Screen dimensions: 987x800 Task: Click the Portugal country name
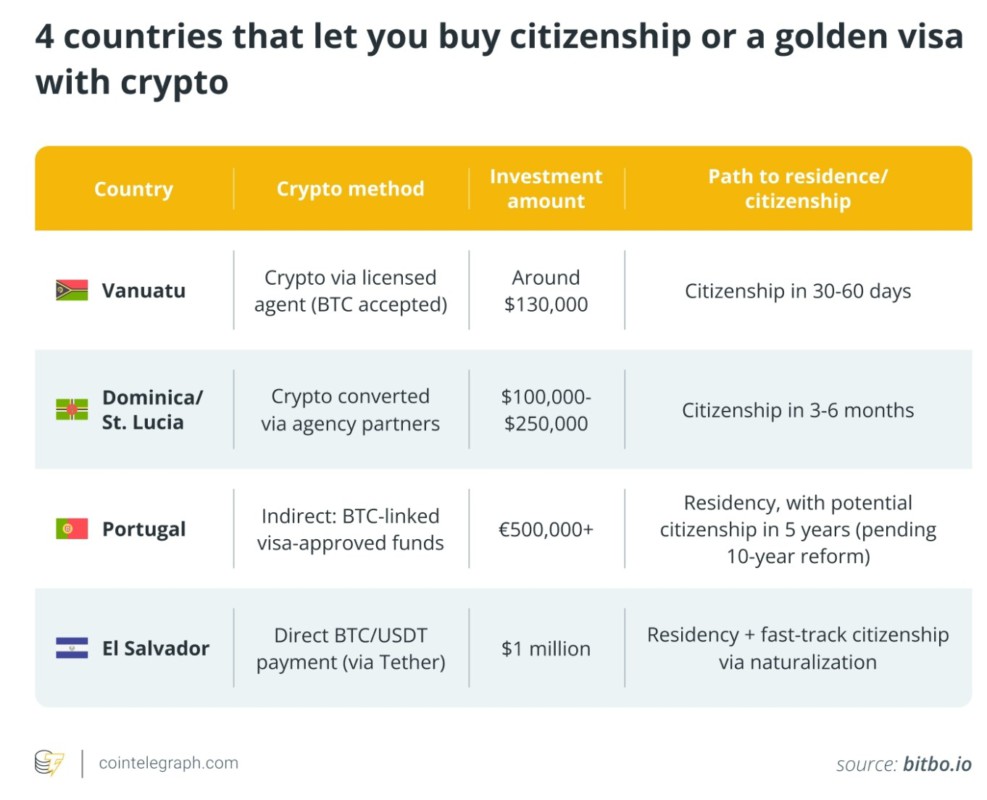(143, 529)
